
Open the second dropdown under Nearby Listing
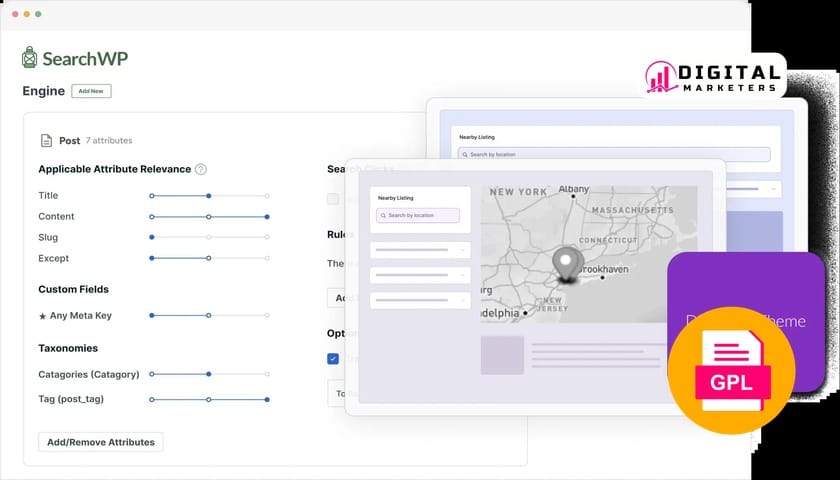pos(419,275)
